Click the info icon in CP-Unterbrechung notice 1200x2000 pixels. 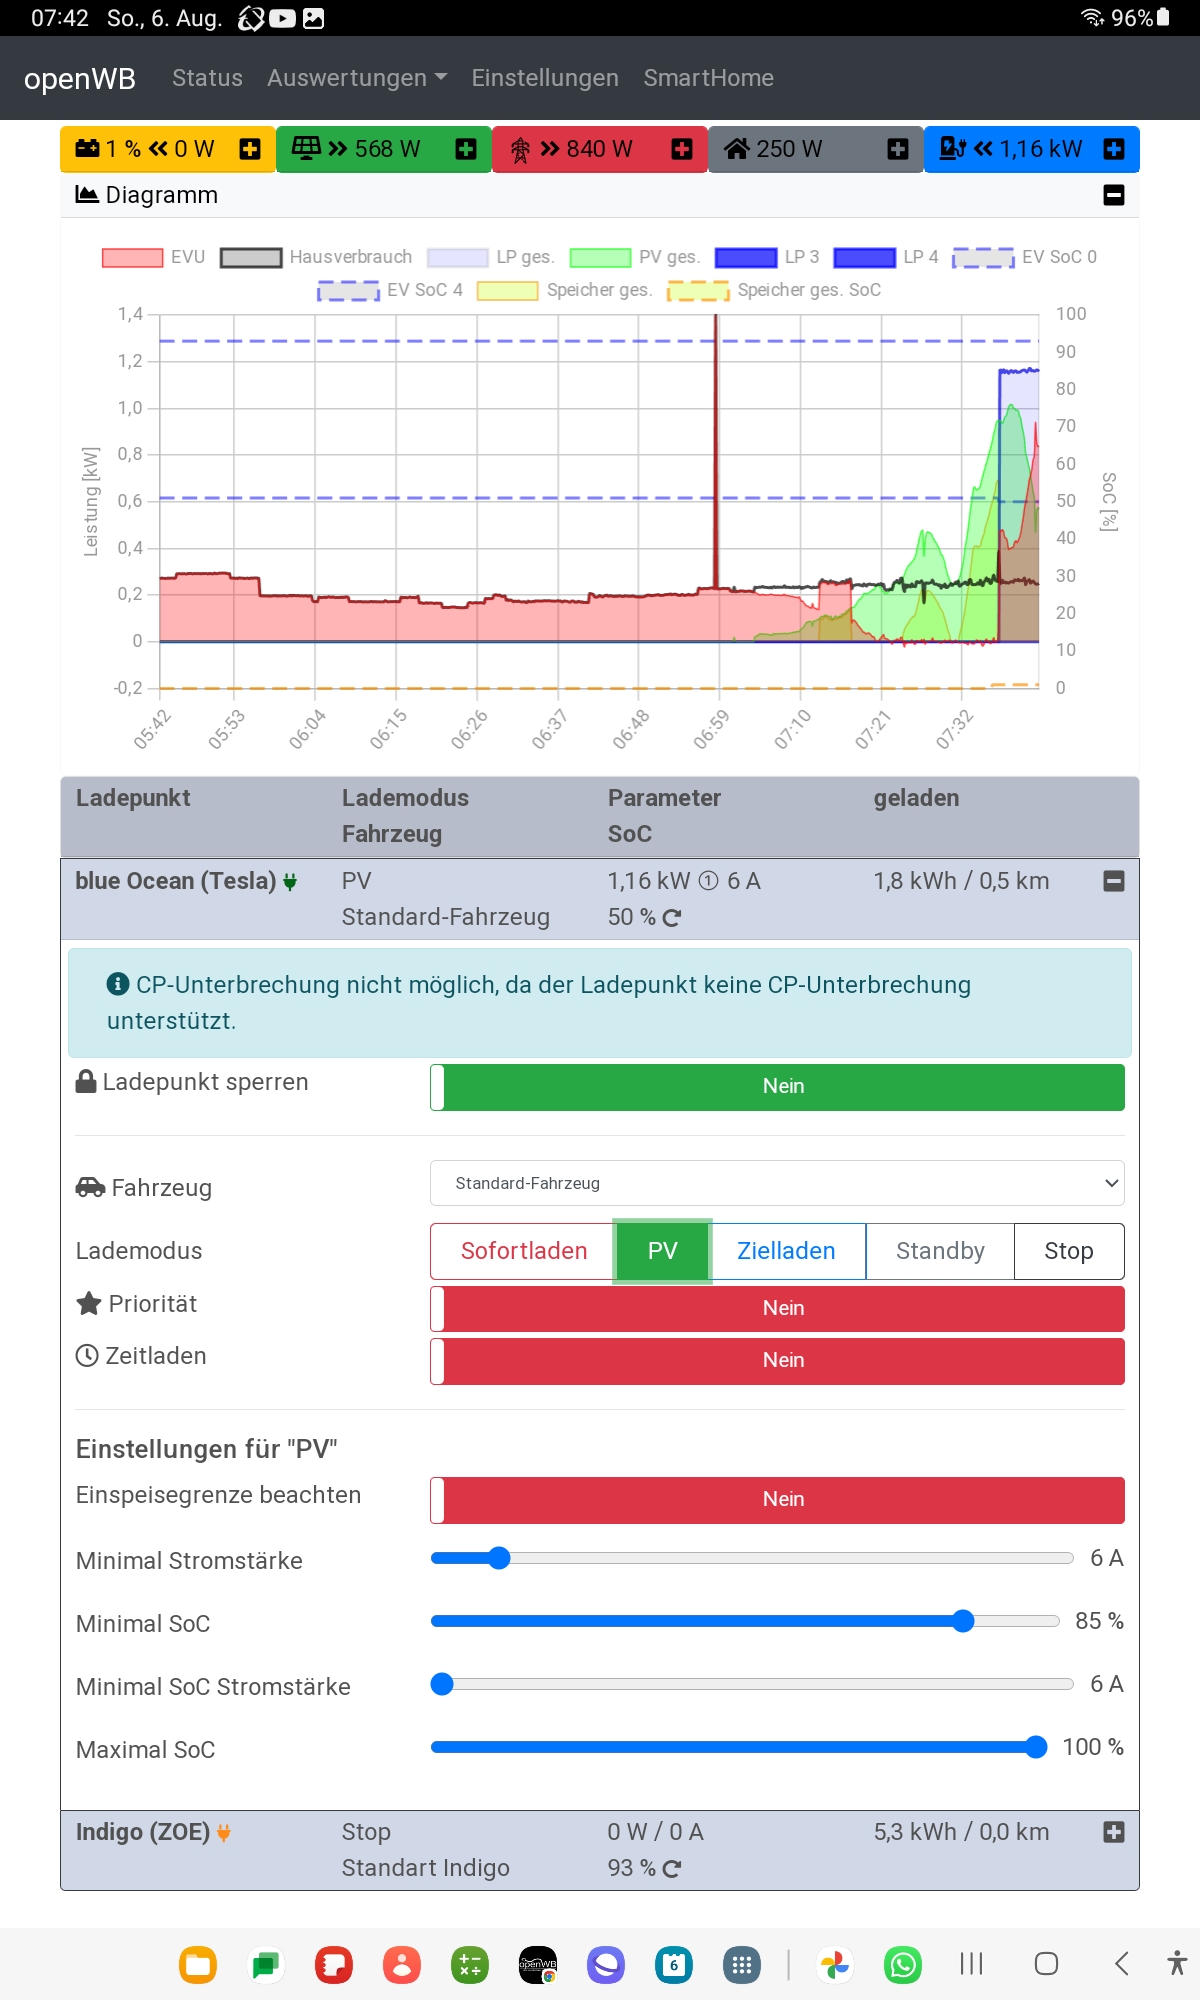[118, 984]
